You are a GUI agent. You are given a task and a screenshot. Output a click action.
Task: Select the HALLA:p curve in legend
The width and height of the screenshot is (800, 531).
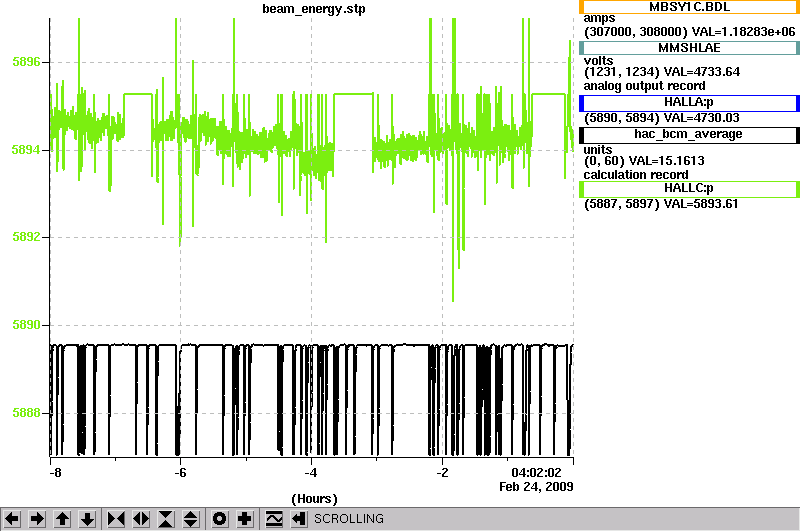coord(689,103)
